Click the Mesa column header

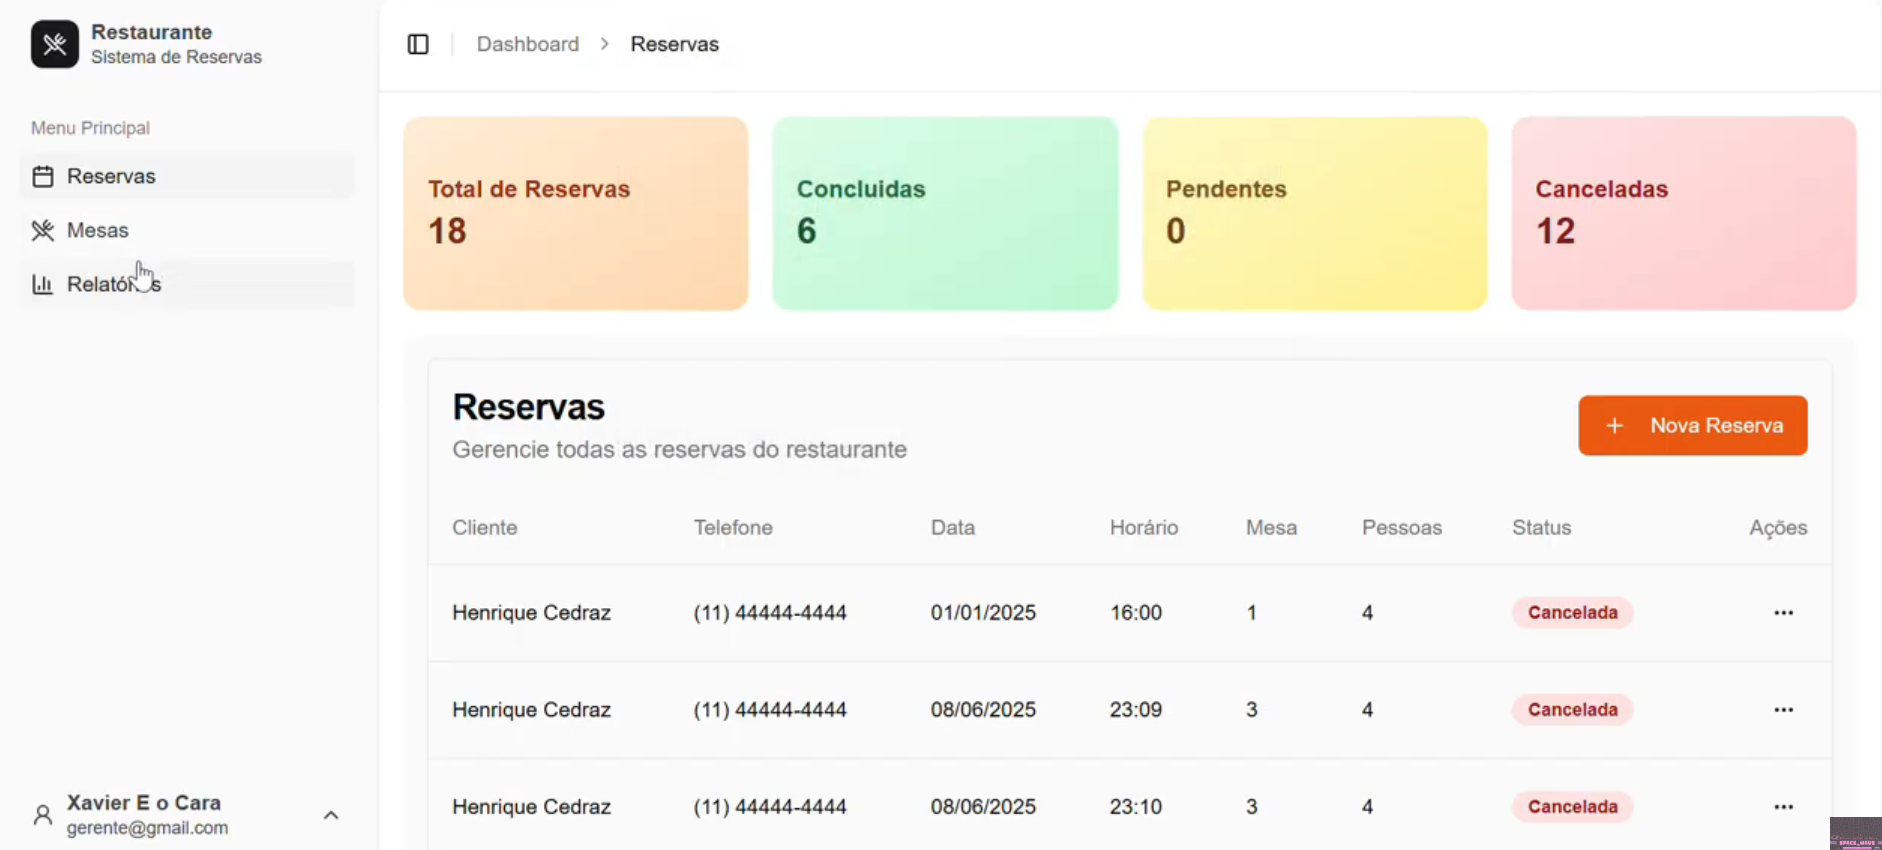point(1271,528)
